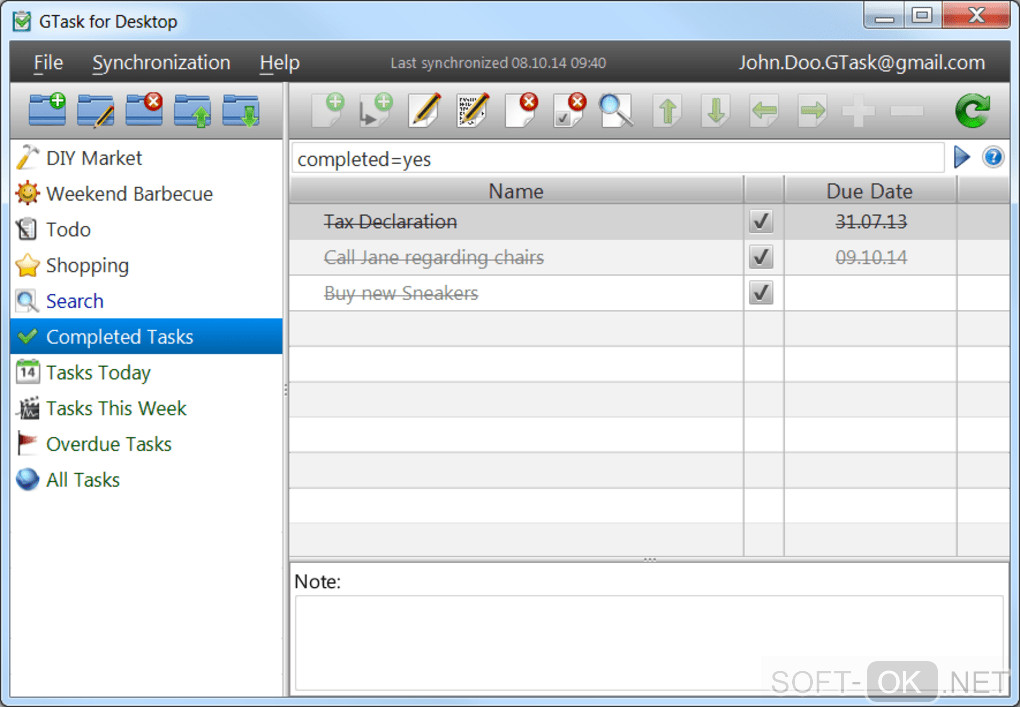Screen dimensions: 1020x707
Task: Open filter help question mark icon
Action: click(x=993, y=157)
